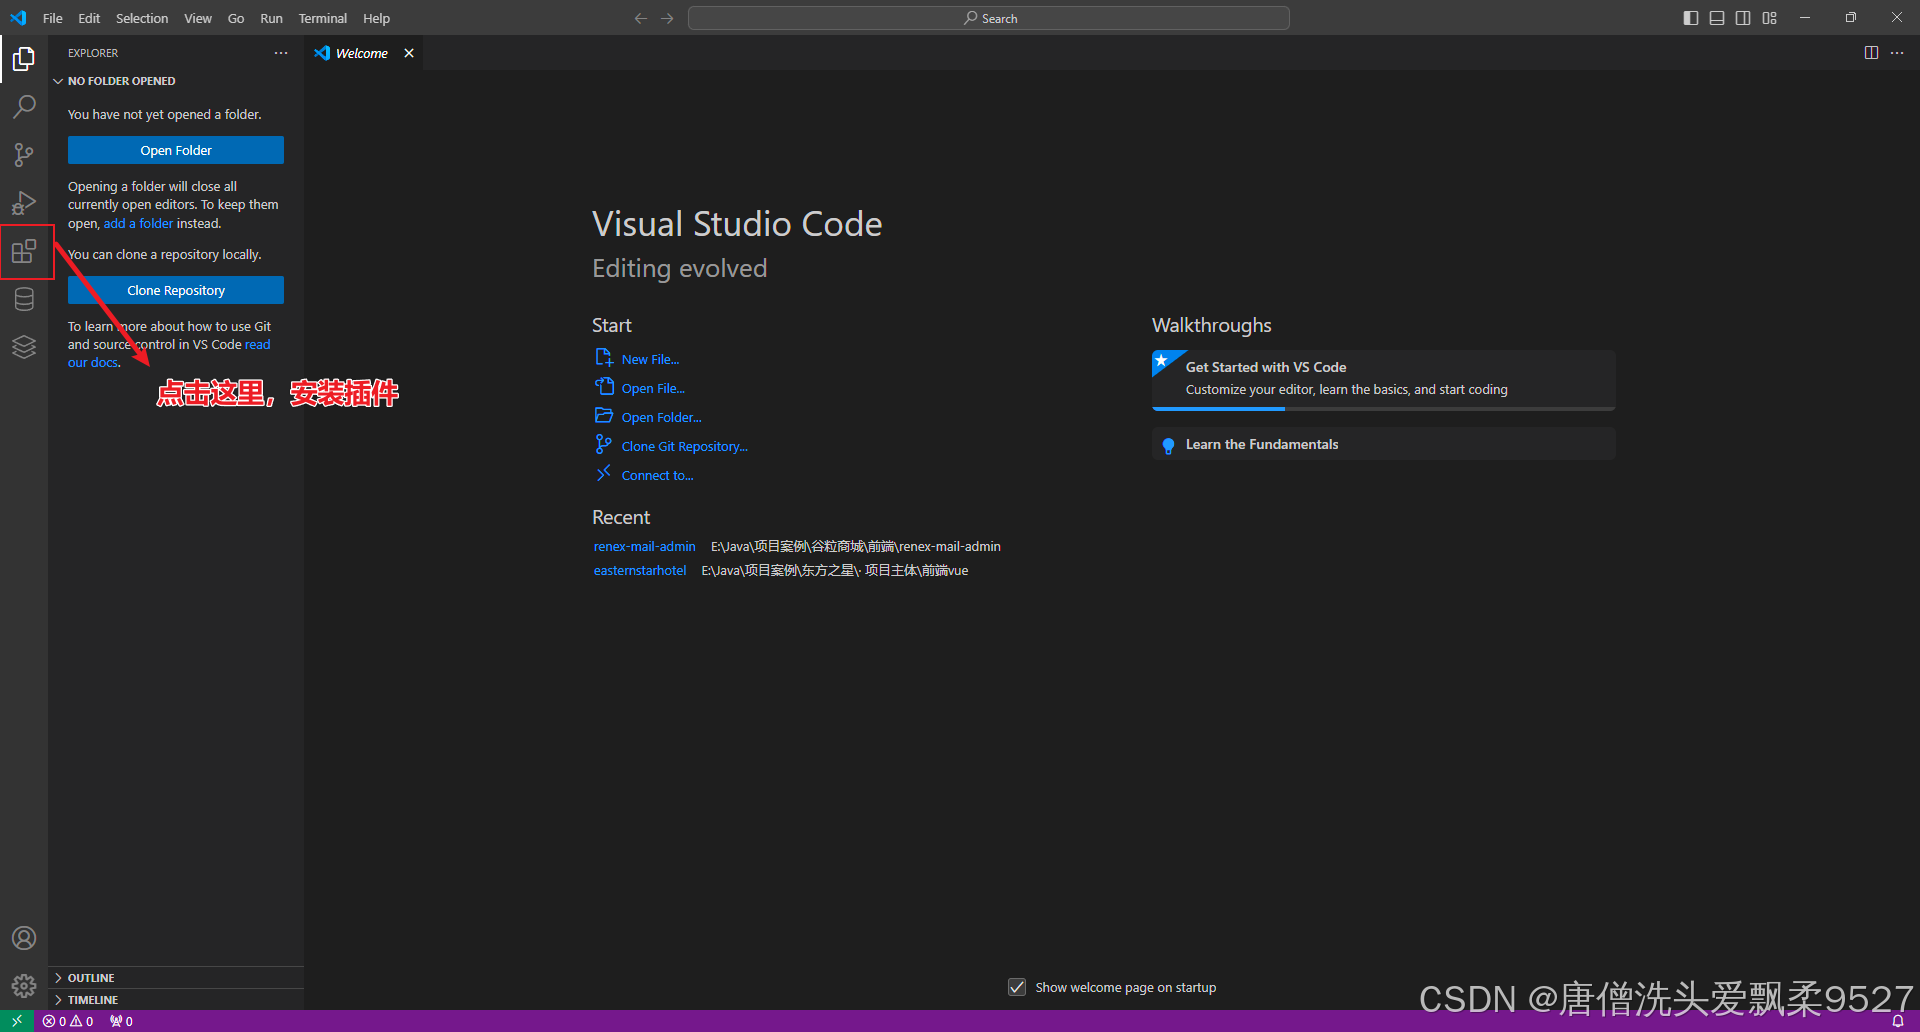The height and width of the screenshot is (1032, 1920).
Task: Open the database icon in activity bar
Action: click(x=24, y=299)
